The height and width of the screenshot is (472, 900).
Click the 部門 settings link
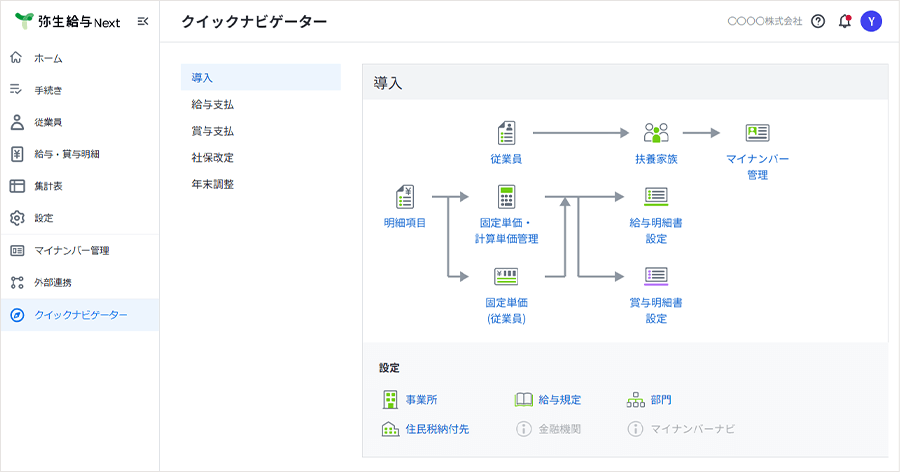pos(660,400)
